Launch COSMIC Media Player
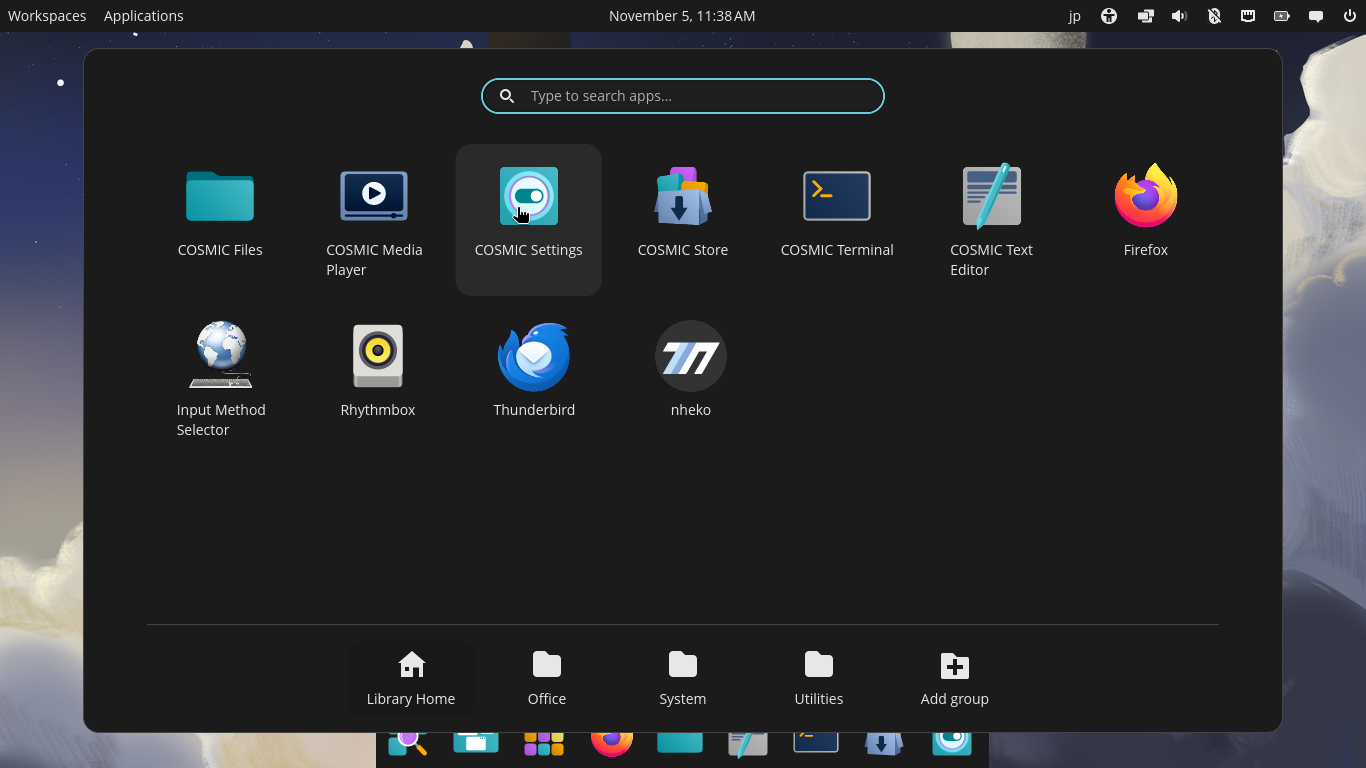Image resolution: width=1366 pixels, height=768 pixels. point(374,220)
